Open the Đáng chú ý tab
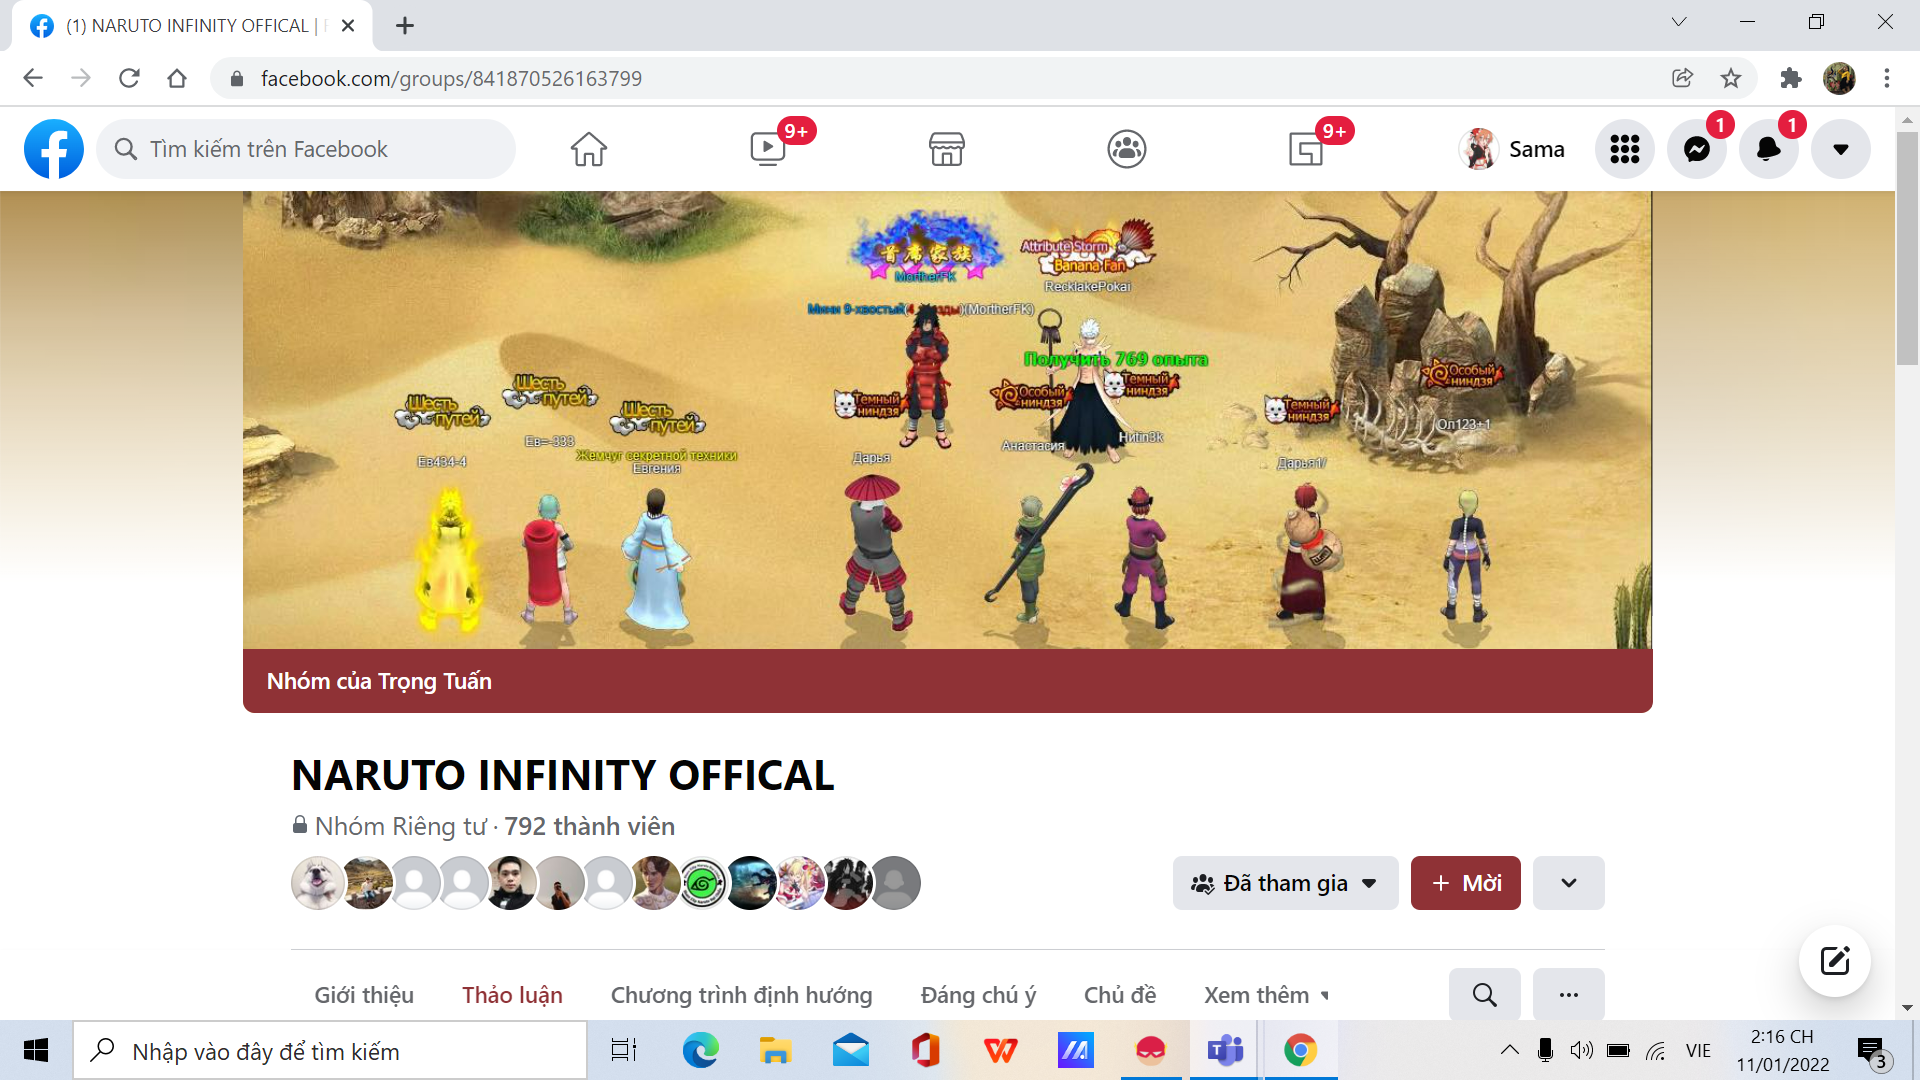The image size is (1920, 1080). click(x=978, y=995)
